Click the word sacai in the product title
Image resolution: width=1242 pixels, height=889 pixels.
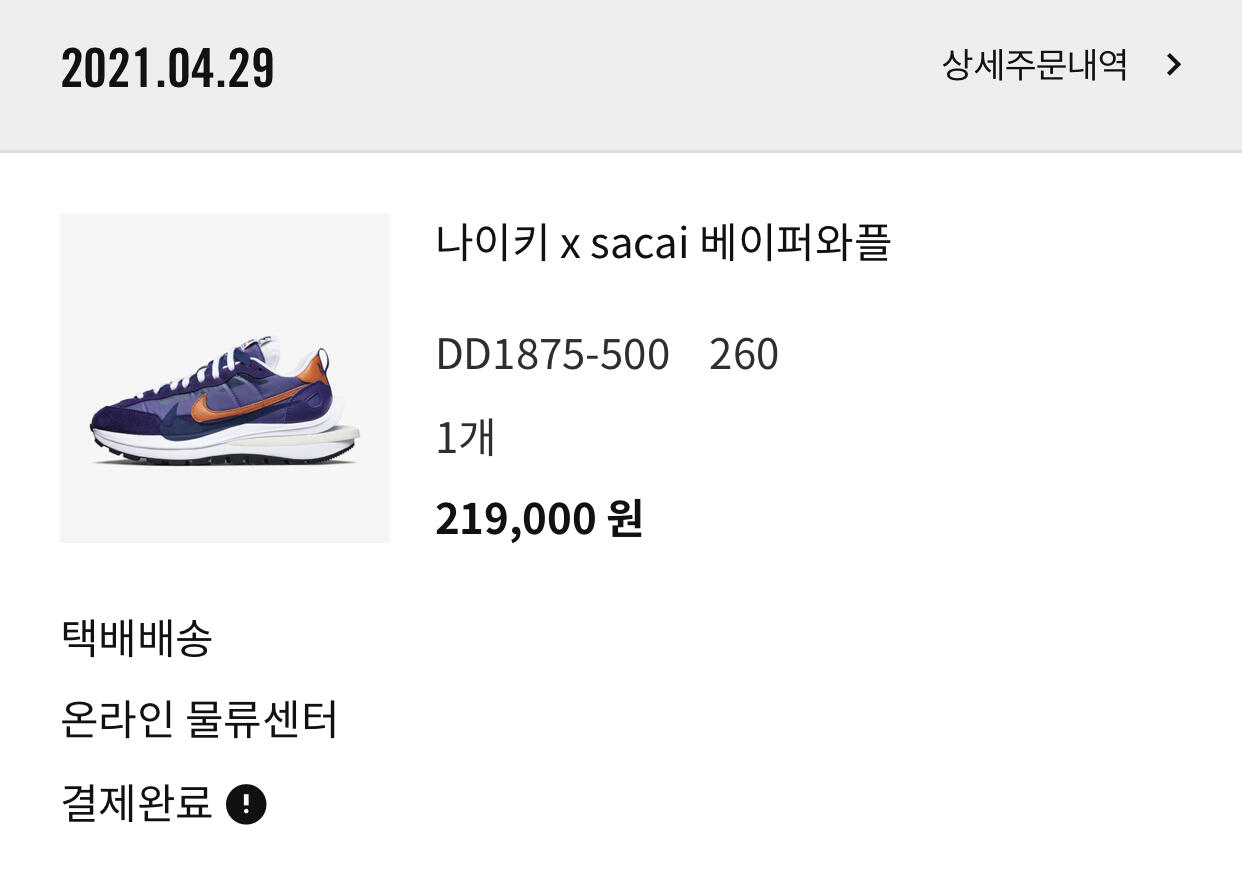click(638, 244)
